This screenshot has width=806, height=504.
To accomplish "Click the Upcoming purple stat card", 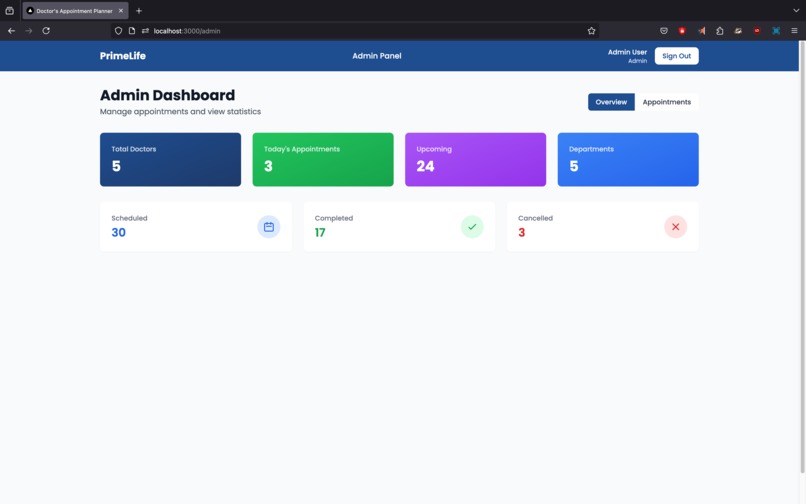I will tap(475, 159).
